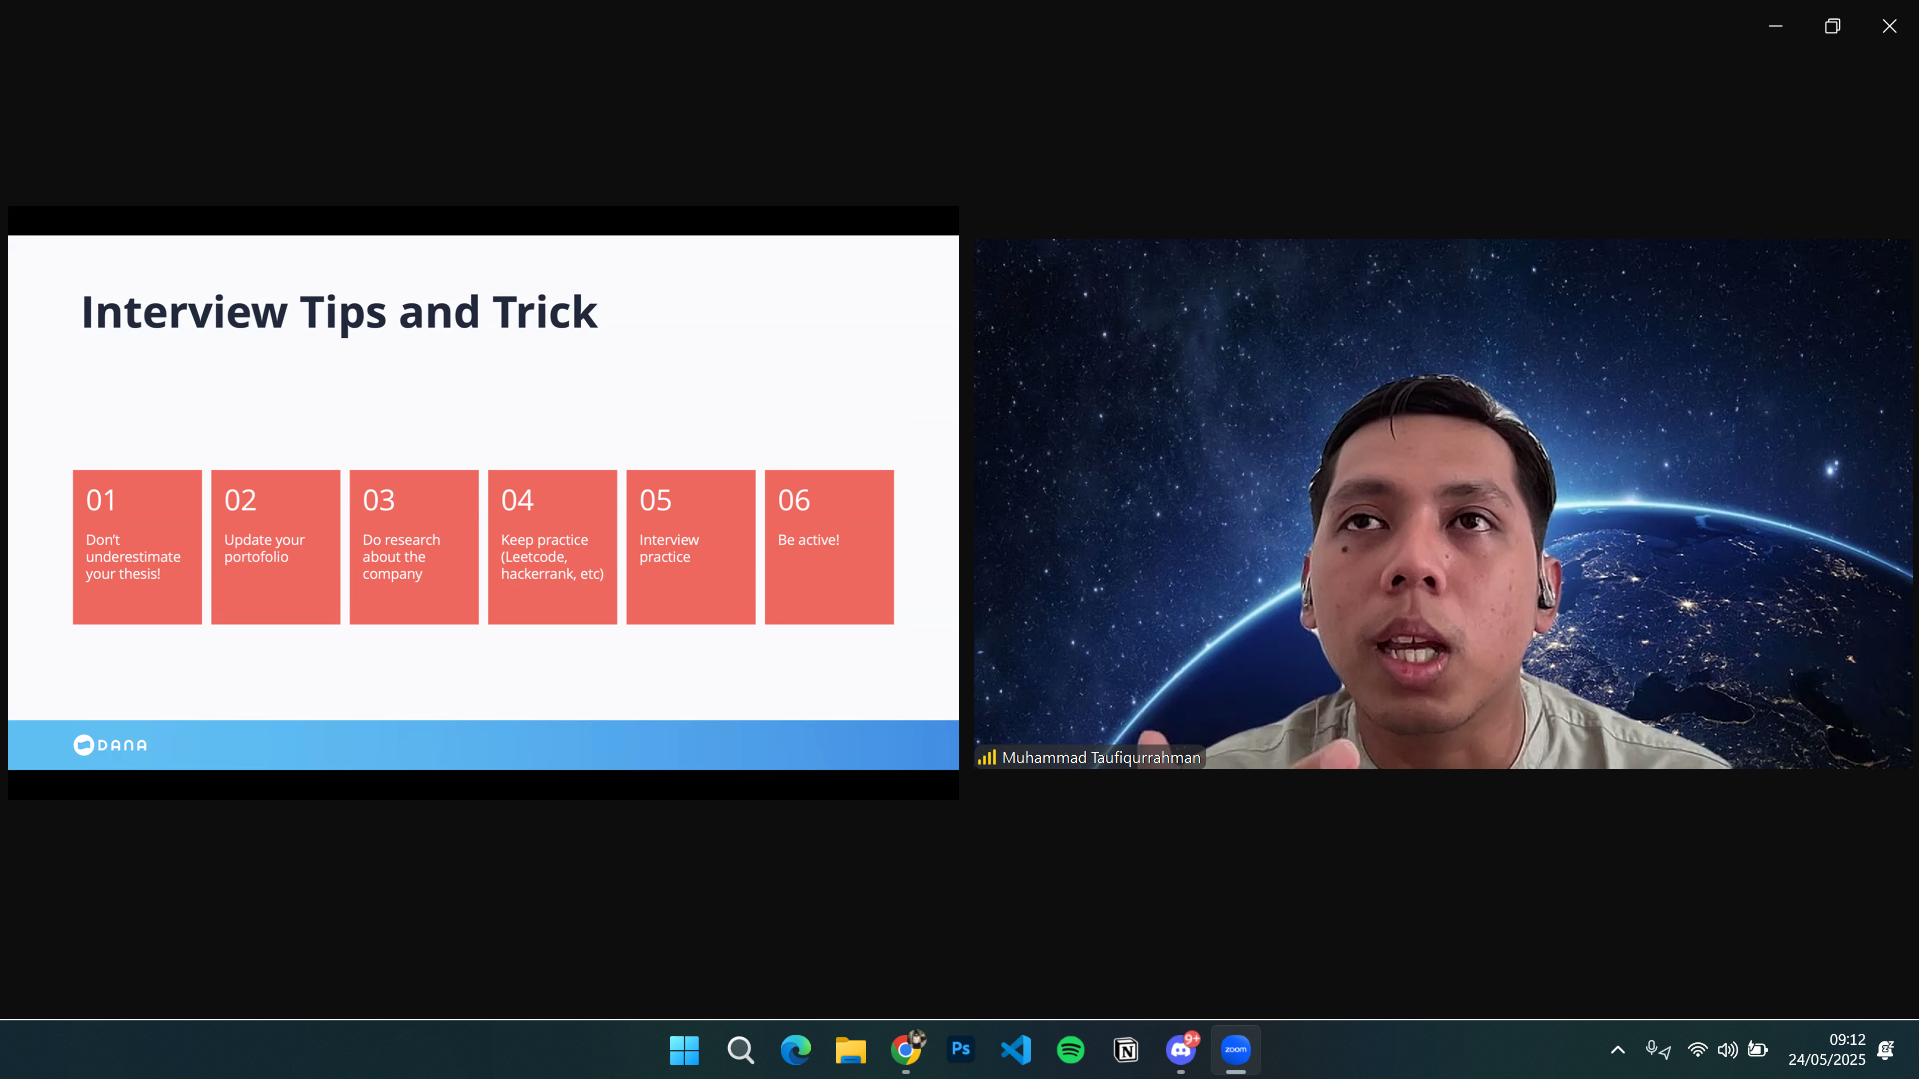Click the battery status icon
The width and height of the screenshot is (1919, 1079).
point(1758,1050)
